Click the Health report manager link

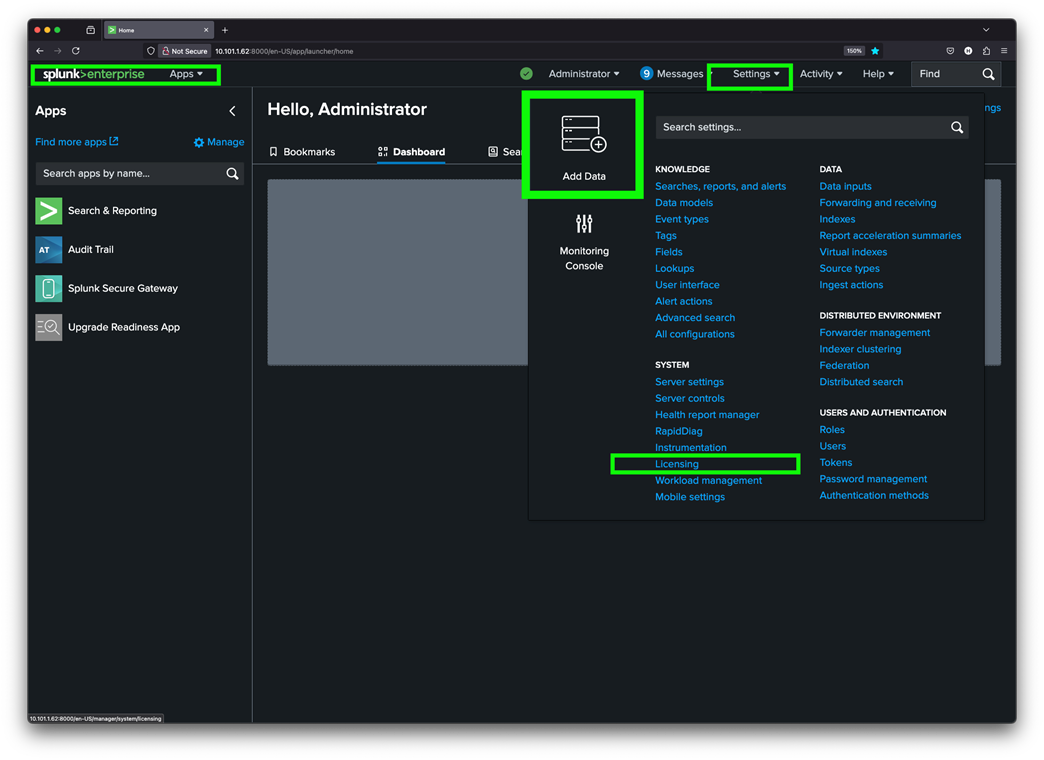707,414
